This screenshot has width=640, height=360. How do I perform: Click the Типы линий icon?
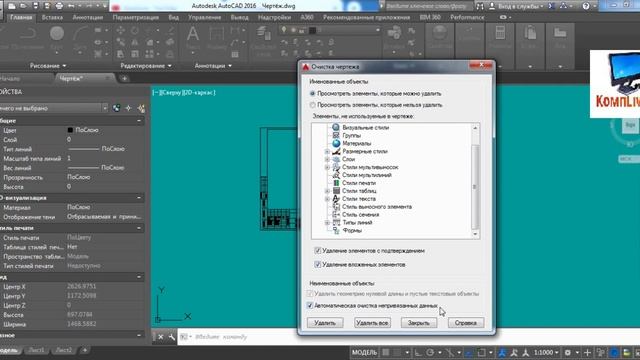[336, 222]
